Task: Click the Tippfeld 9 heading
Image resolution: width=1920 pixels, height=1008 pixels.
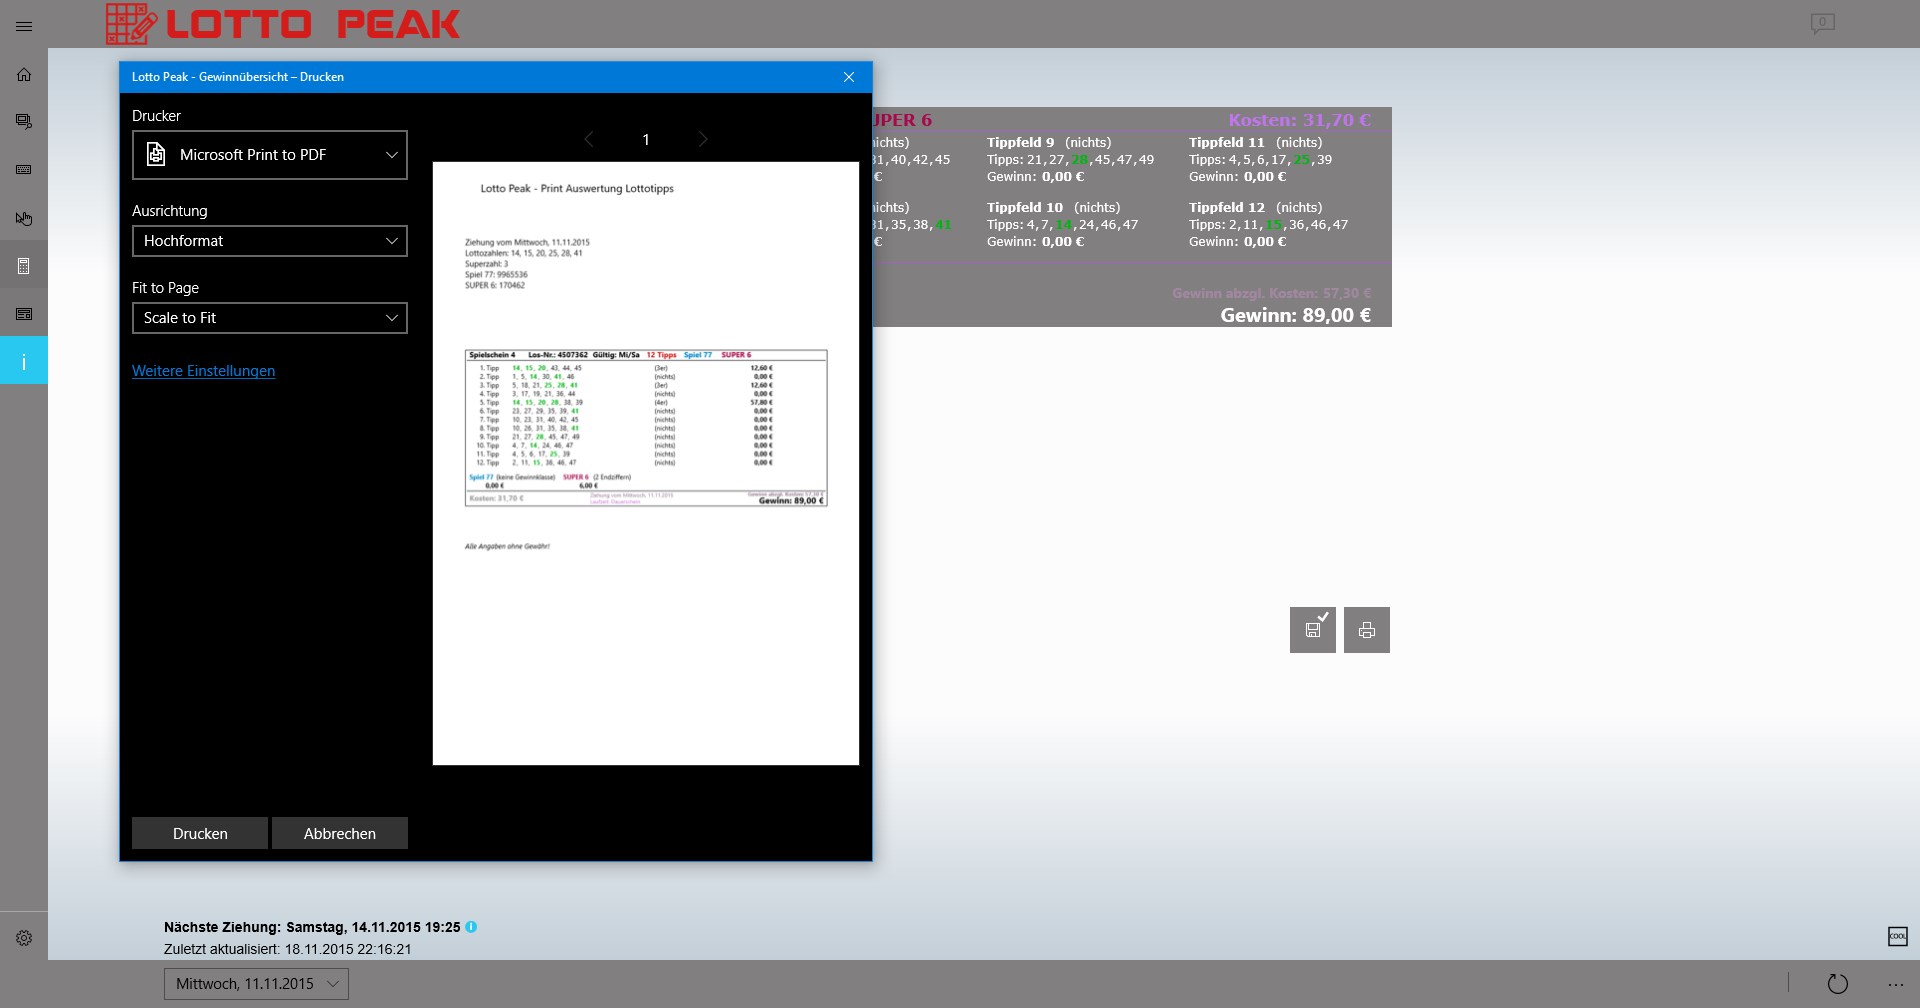Action: [1021, 142]
